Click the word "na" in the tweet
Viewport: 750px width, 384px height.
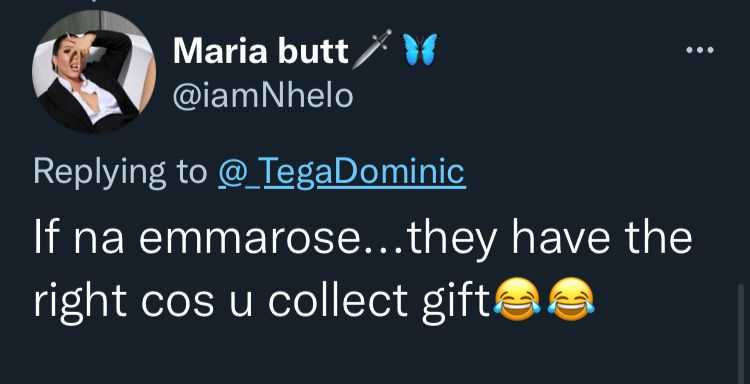99,242
